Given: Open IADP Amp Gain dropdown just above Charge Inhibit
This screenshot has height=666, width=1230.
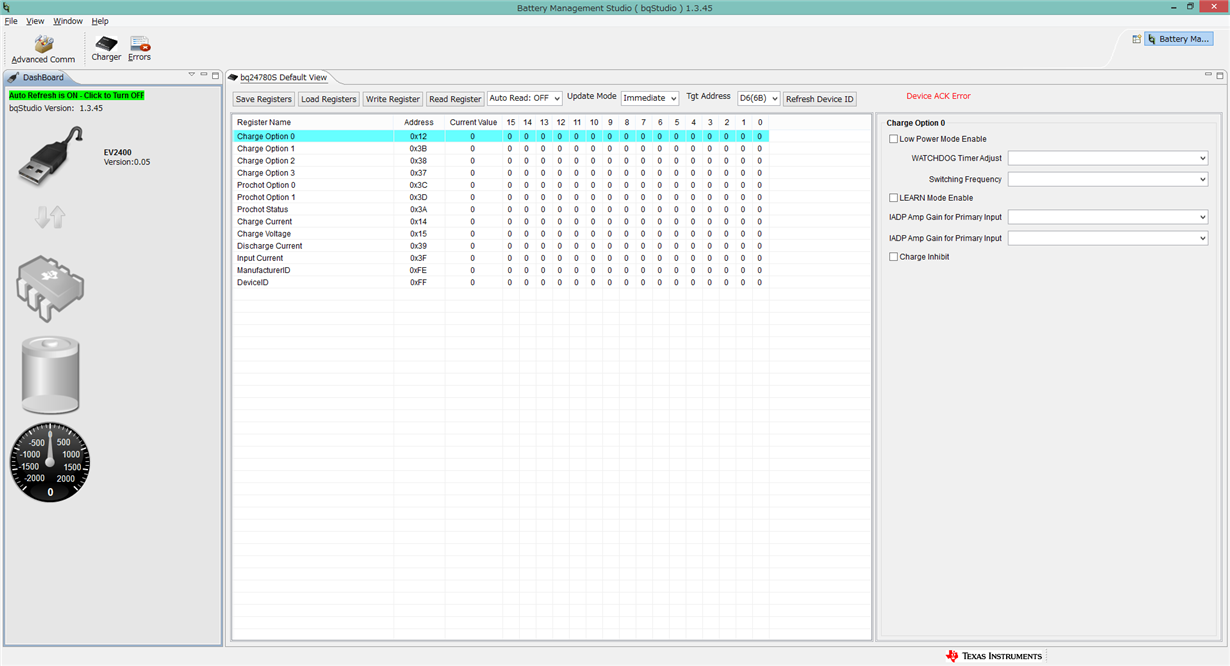Looking at the screenshot, I should (1108, 238).
